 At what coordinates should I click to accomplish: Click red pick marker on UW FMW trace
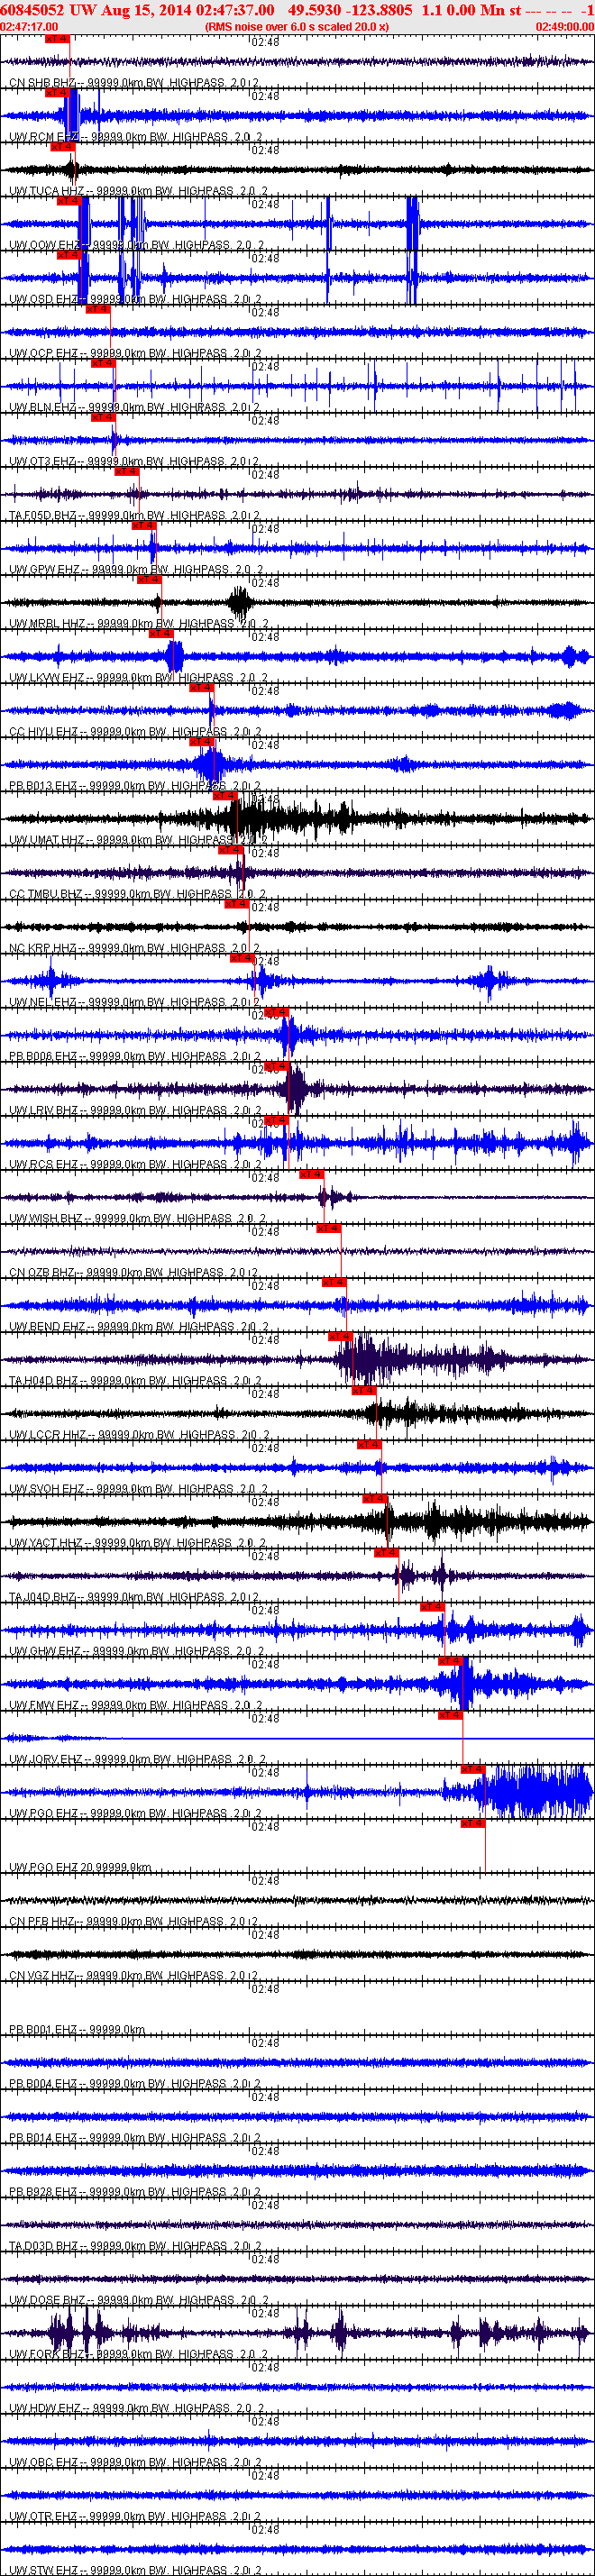(450, 1660)
